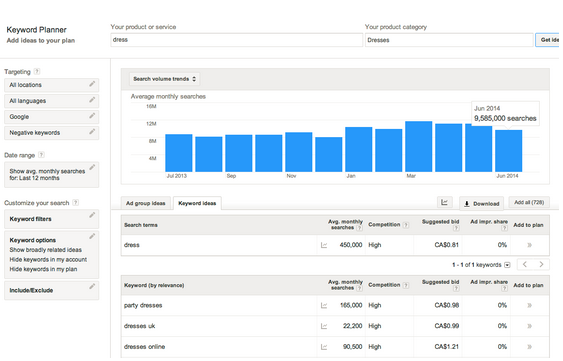
Task: Edit Keyword options pencil icon
Action: [92, 236]
